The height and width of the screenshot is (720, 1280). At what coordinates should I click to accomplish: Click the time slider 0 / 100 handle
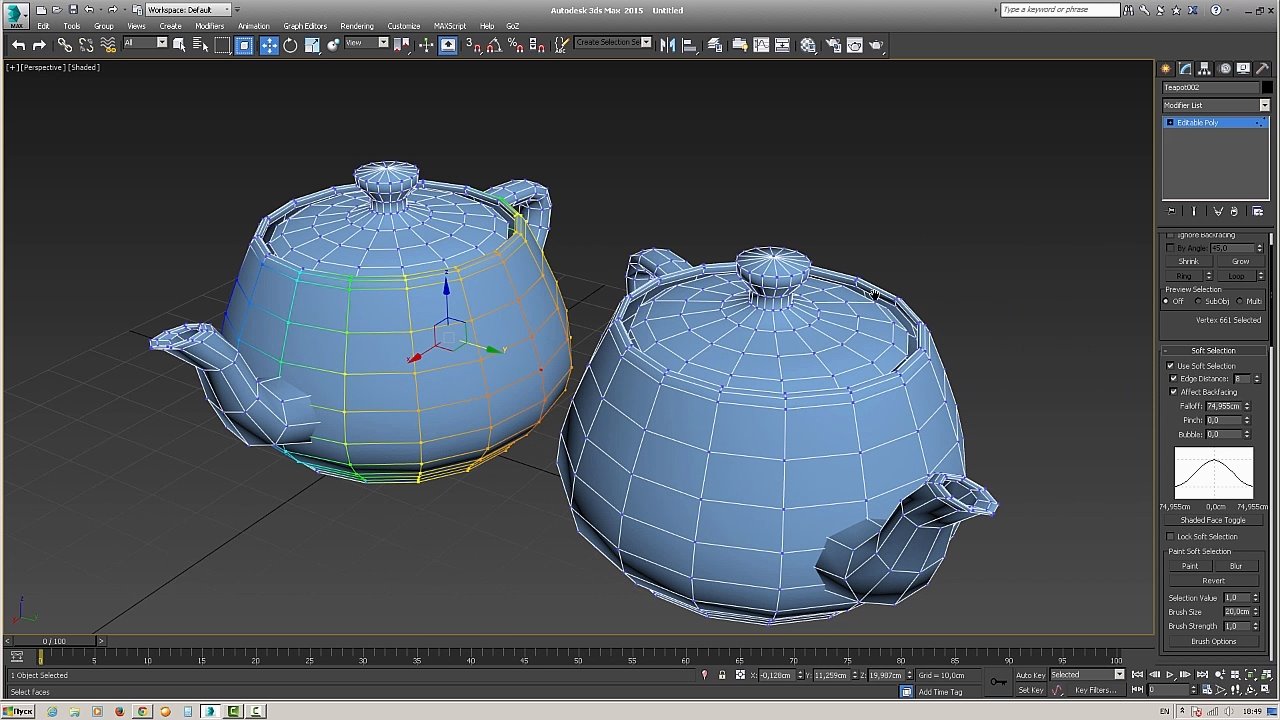54,641
